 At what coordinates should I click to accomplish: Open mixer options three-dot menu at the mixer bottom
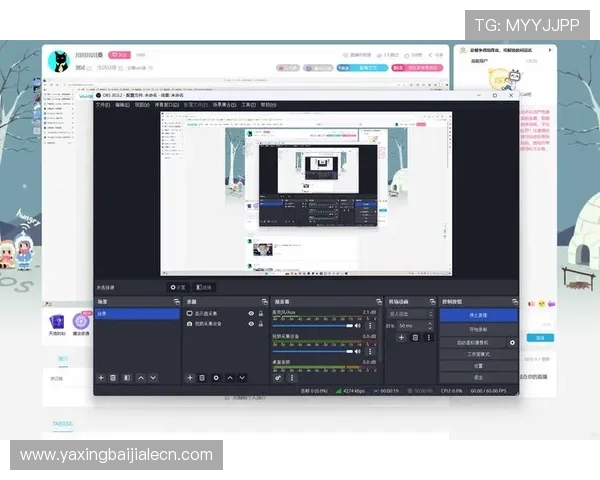(x=292, y=378)
